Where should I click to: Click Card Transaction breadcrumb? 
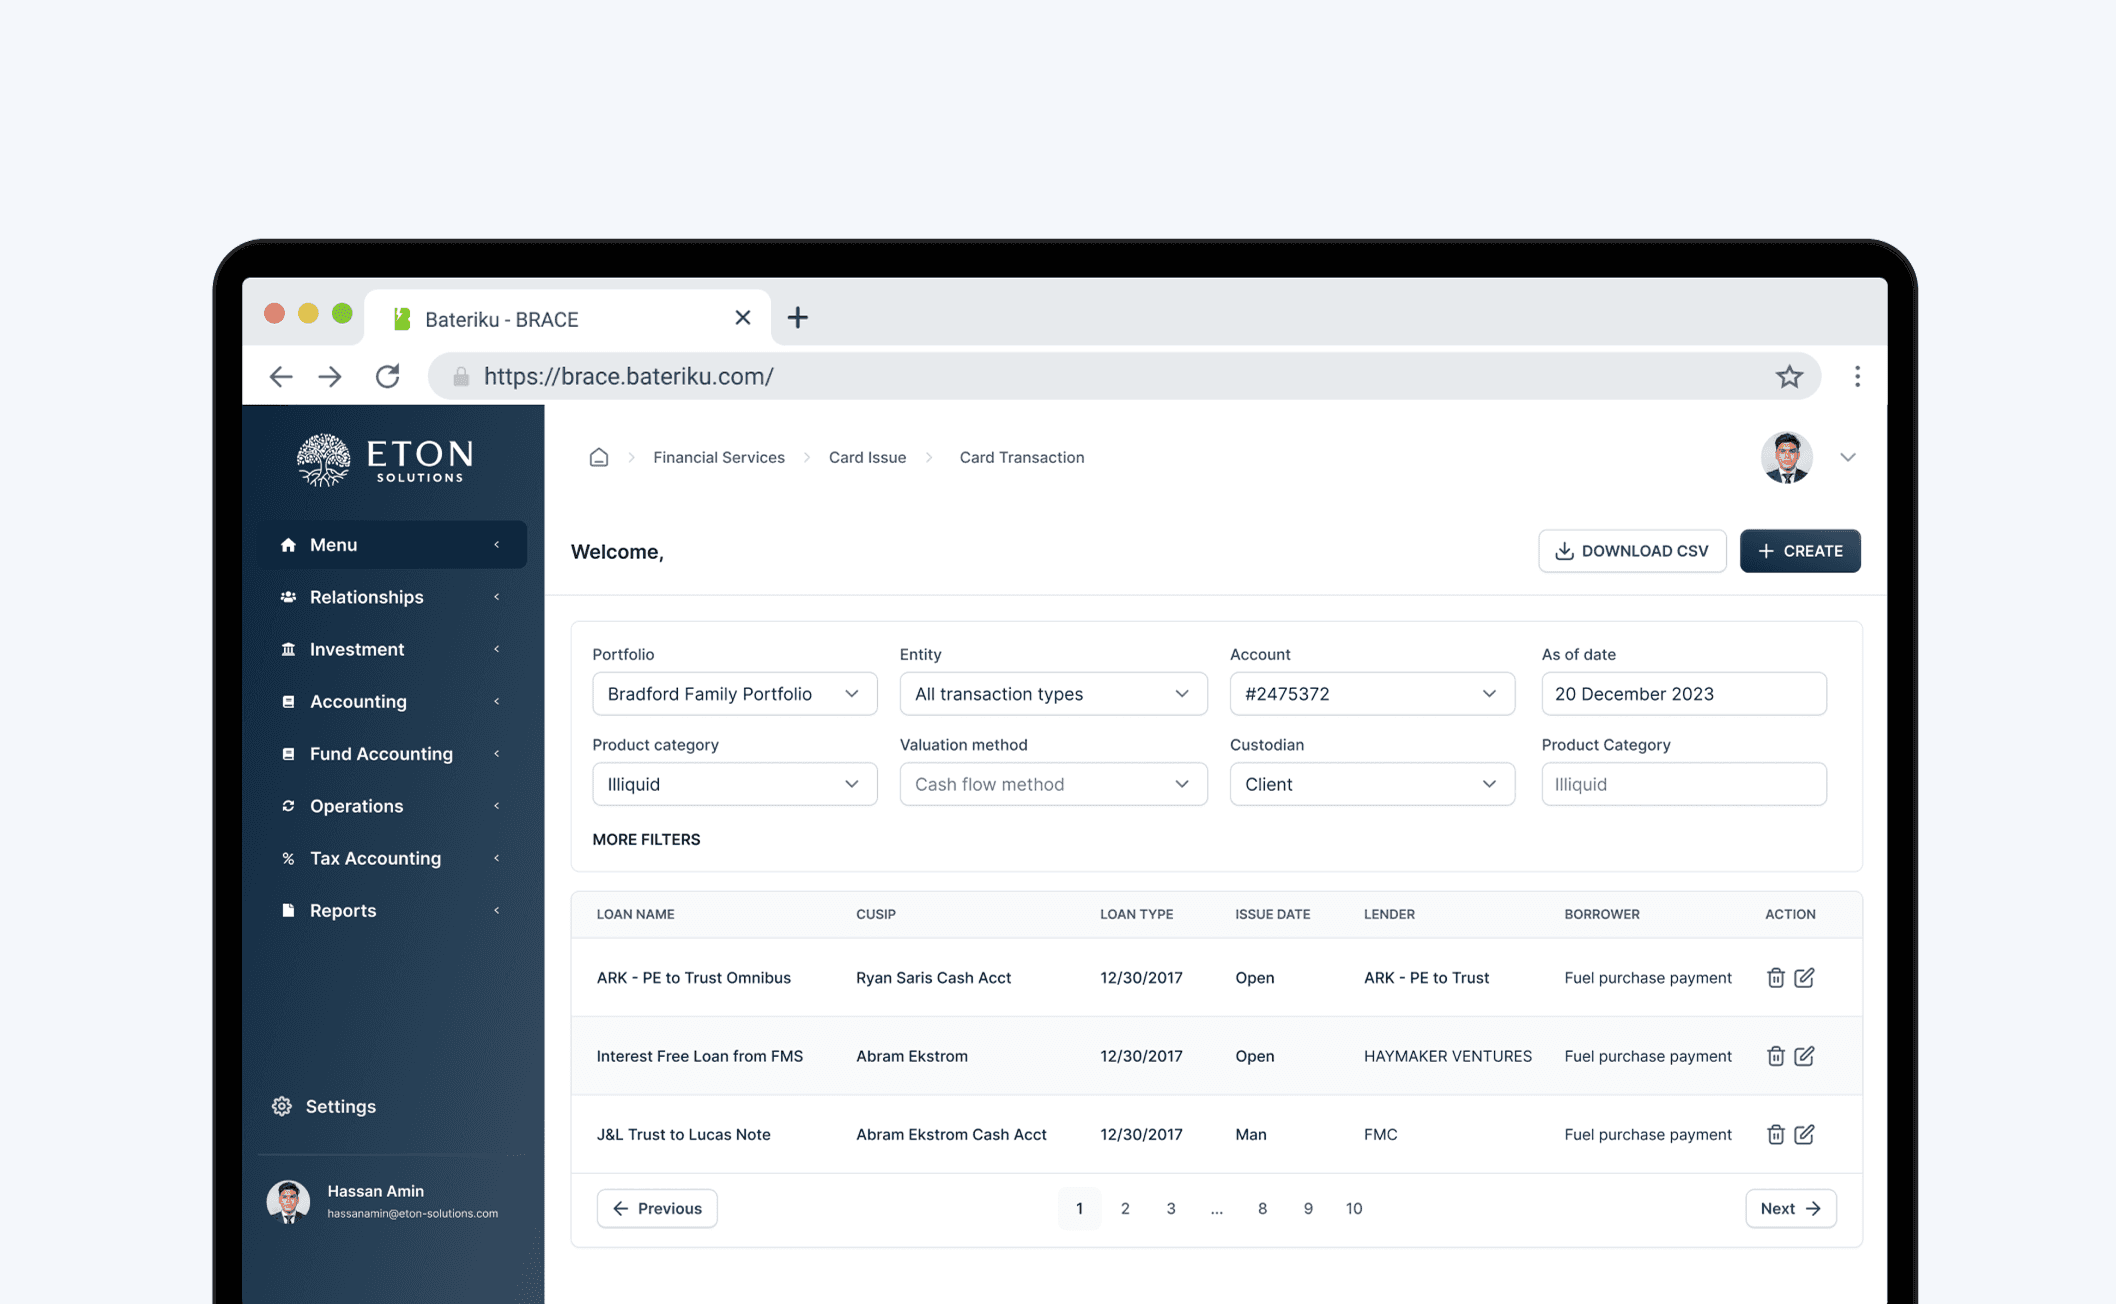coord(1022,457)
